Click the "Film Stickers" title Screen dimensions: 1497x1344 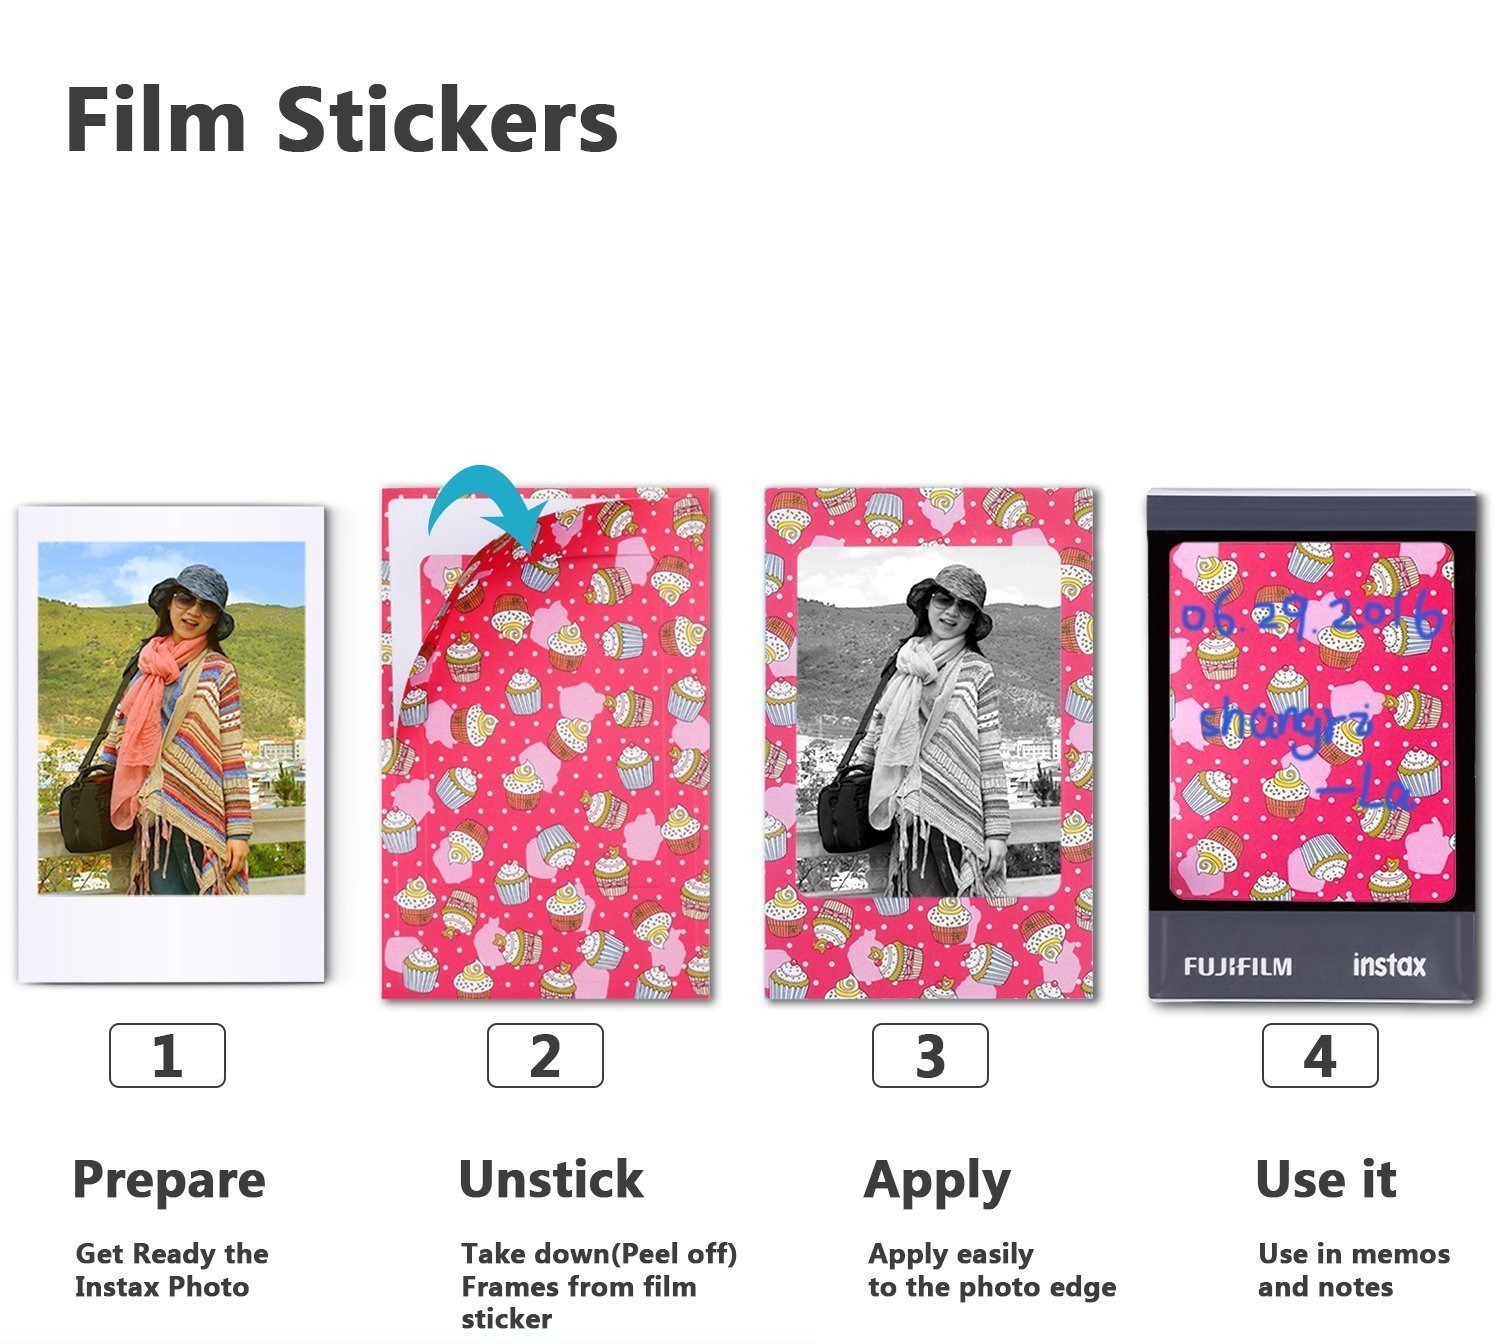[x=341, y=120]
